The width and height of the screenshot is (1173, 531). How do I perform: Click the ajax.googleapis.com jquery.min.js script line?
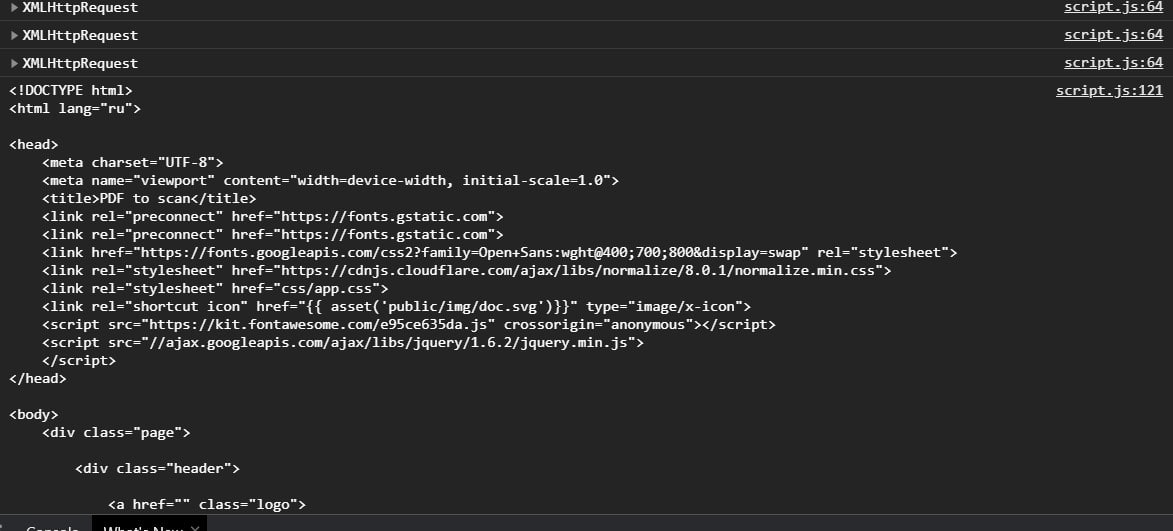[343, 342]
